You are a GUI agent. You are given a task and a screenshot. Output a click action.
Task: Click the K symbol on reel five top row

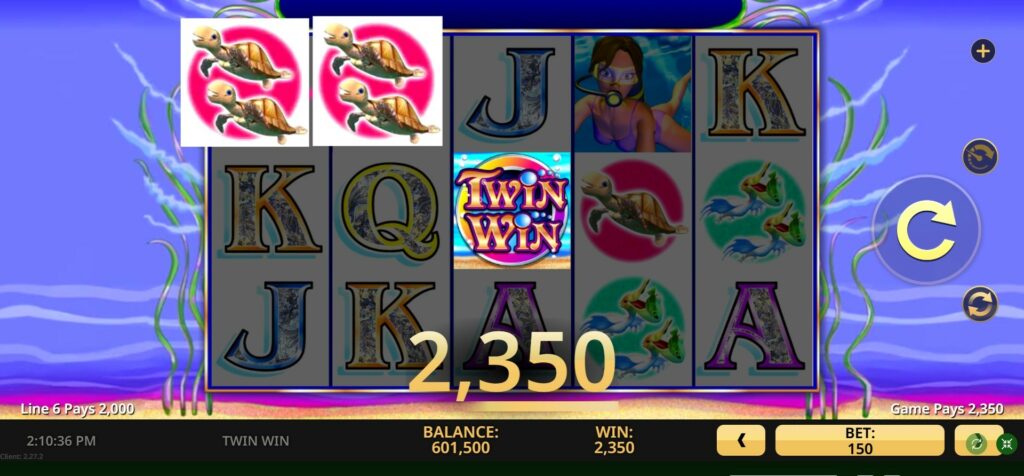pos(754,93)
